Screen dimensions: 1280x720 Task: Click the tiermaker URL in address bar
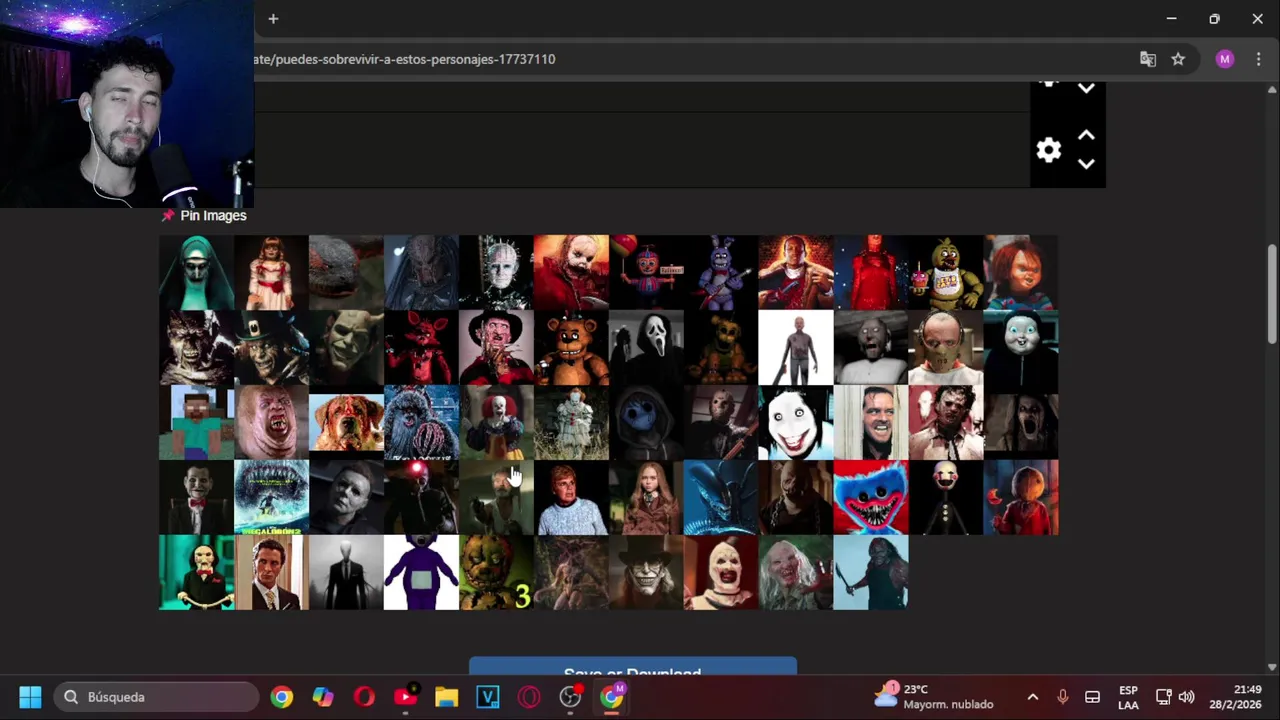404,59
